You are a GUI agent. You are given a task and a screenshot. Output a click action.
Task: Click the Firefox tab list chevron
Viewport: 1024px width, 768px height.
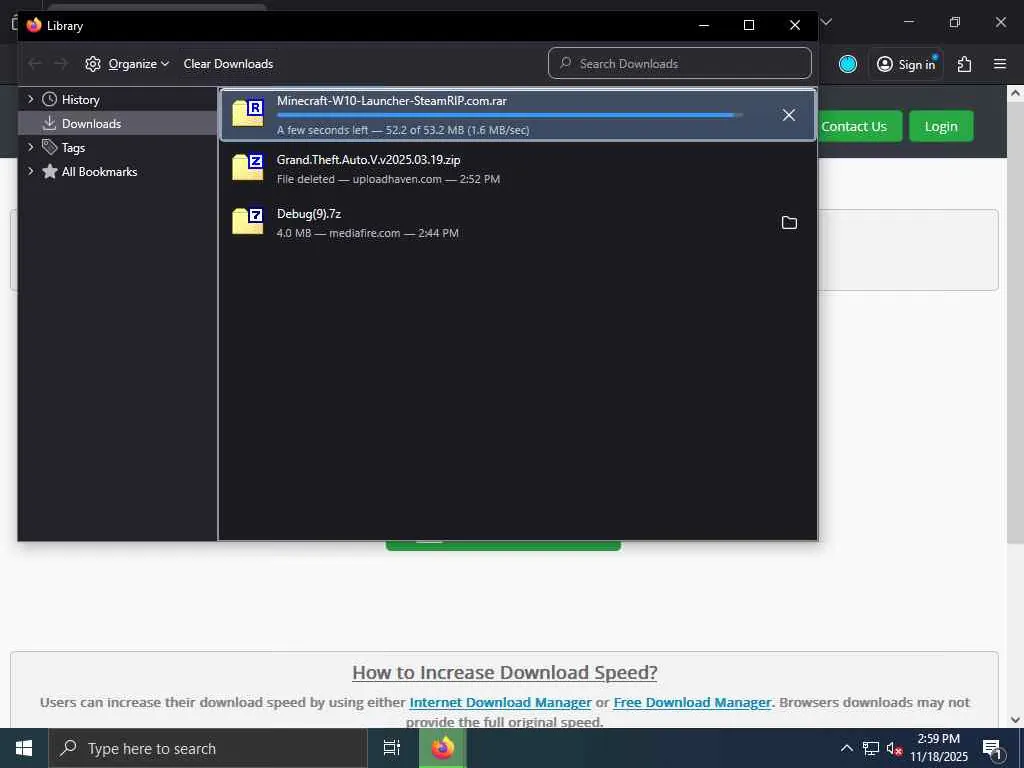coord(827,22)
